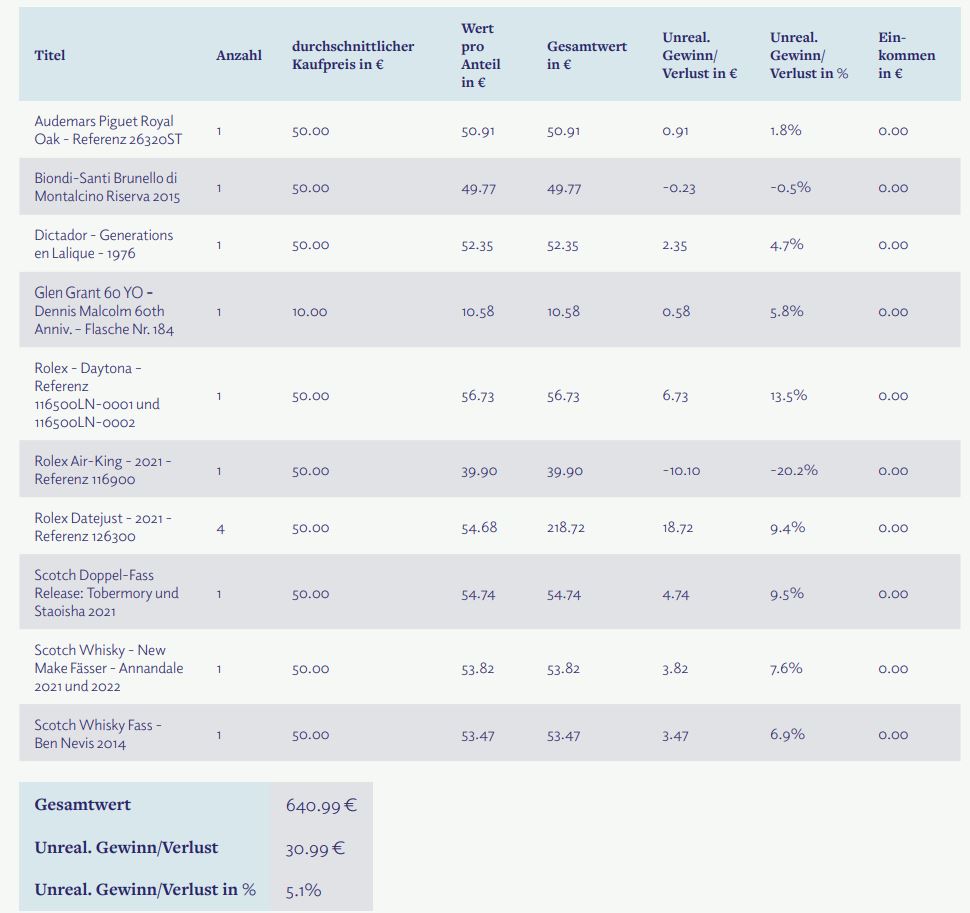Open Biondi-Santi Brunello di Montalcino title

[107, 187]
